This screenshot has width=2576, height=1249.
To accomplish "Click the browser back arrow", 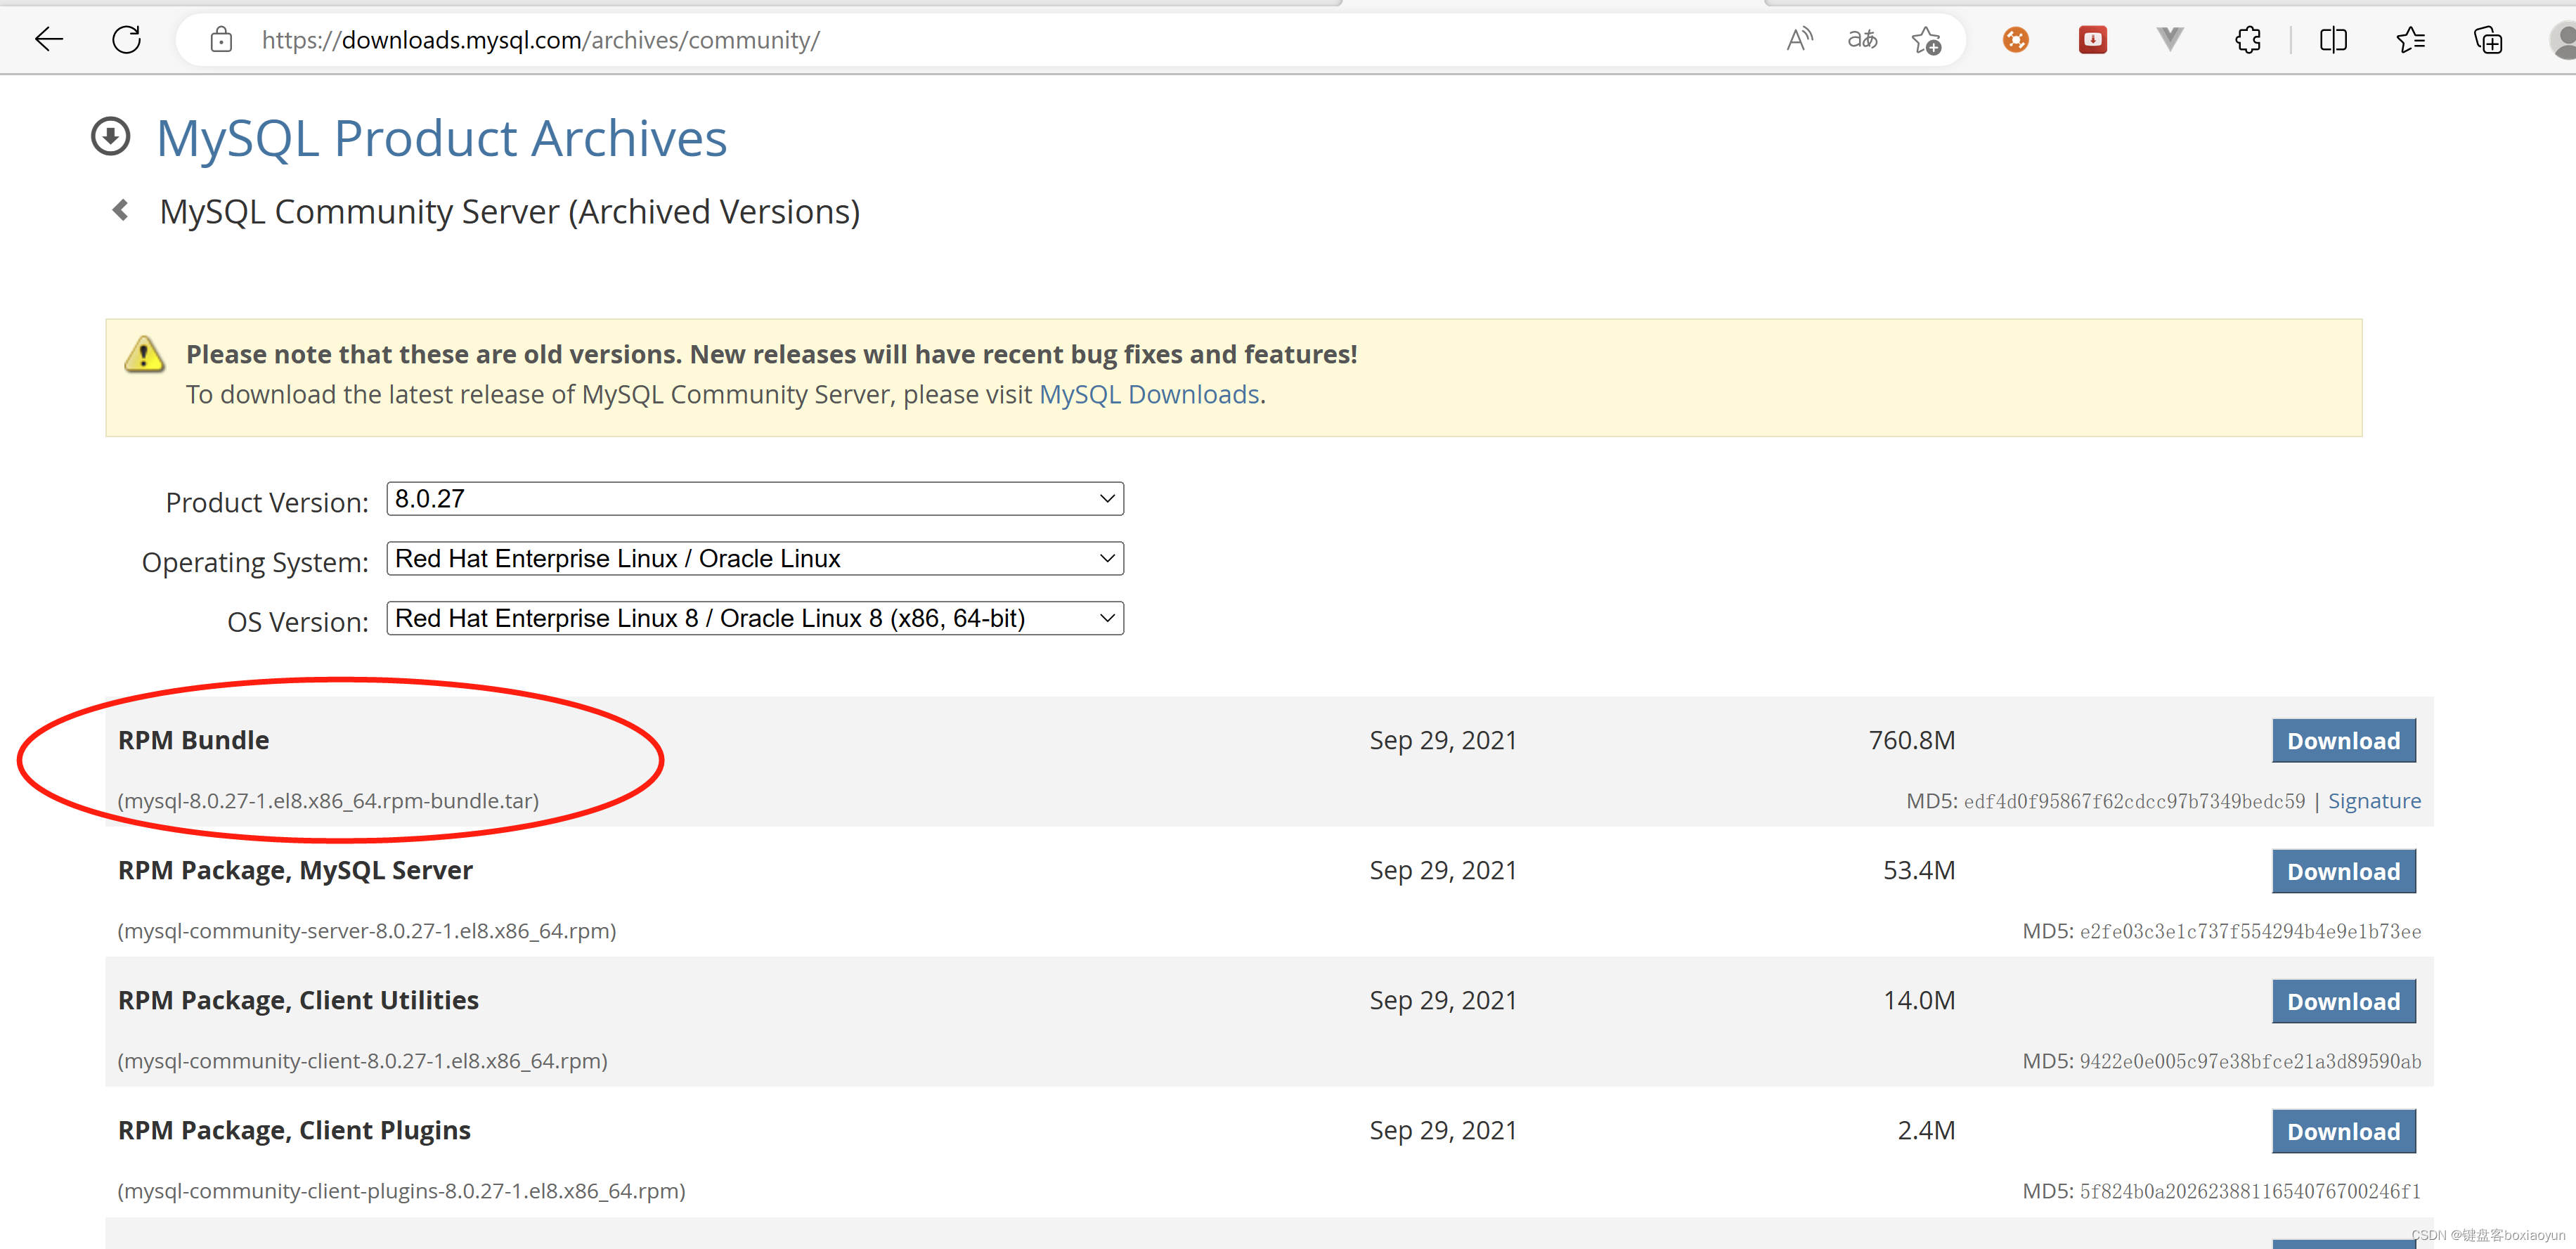I will coord(48,40).
